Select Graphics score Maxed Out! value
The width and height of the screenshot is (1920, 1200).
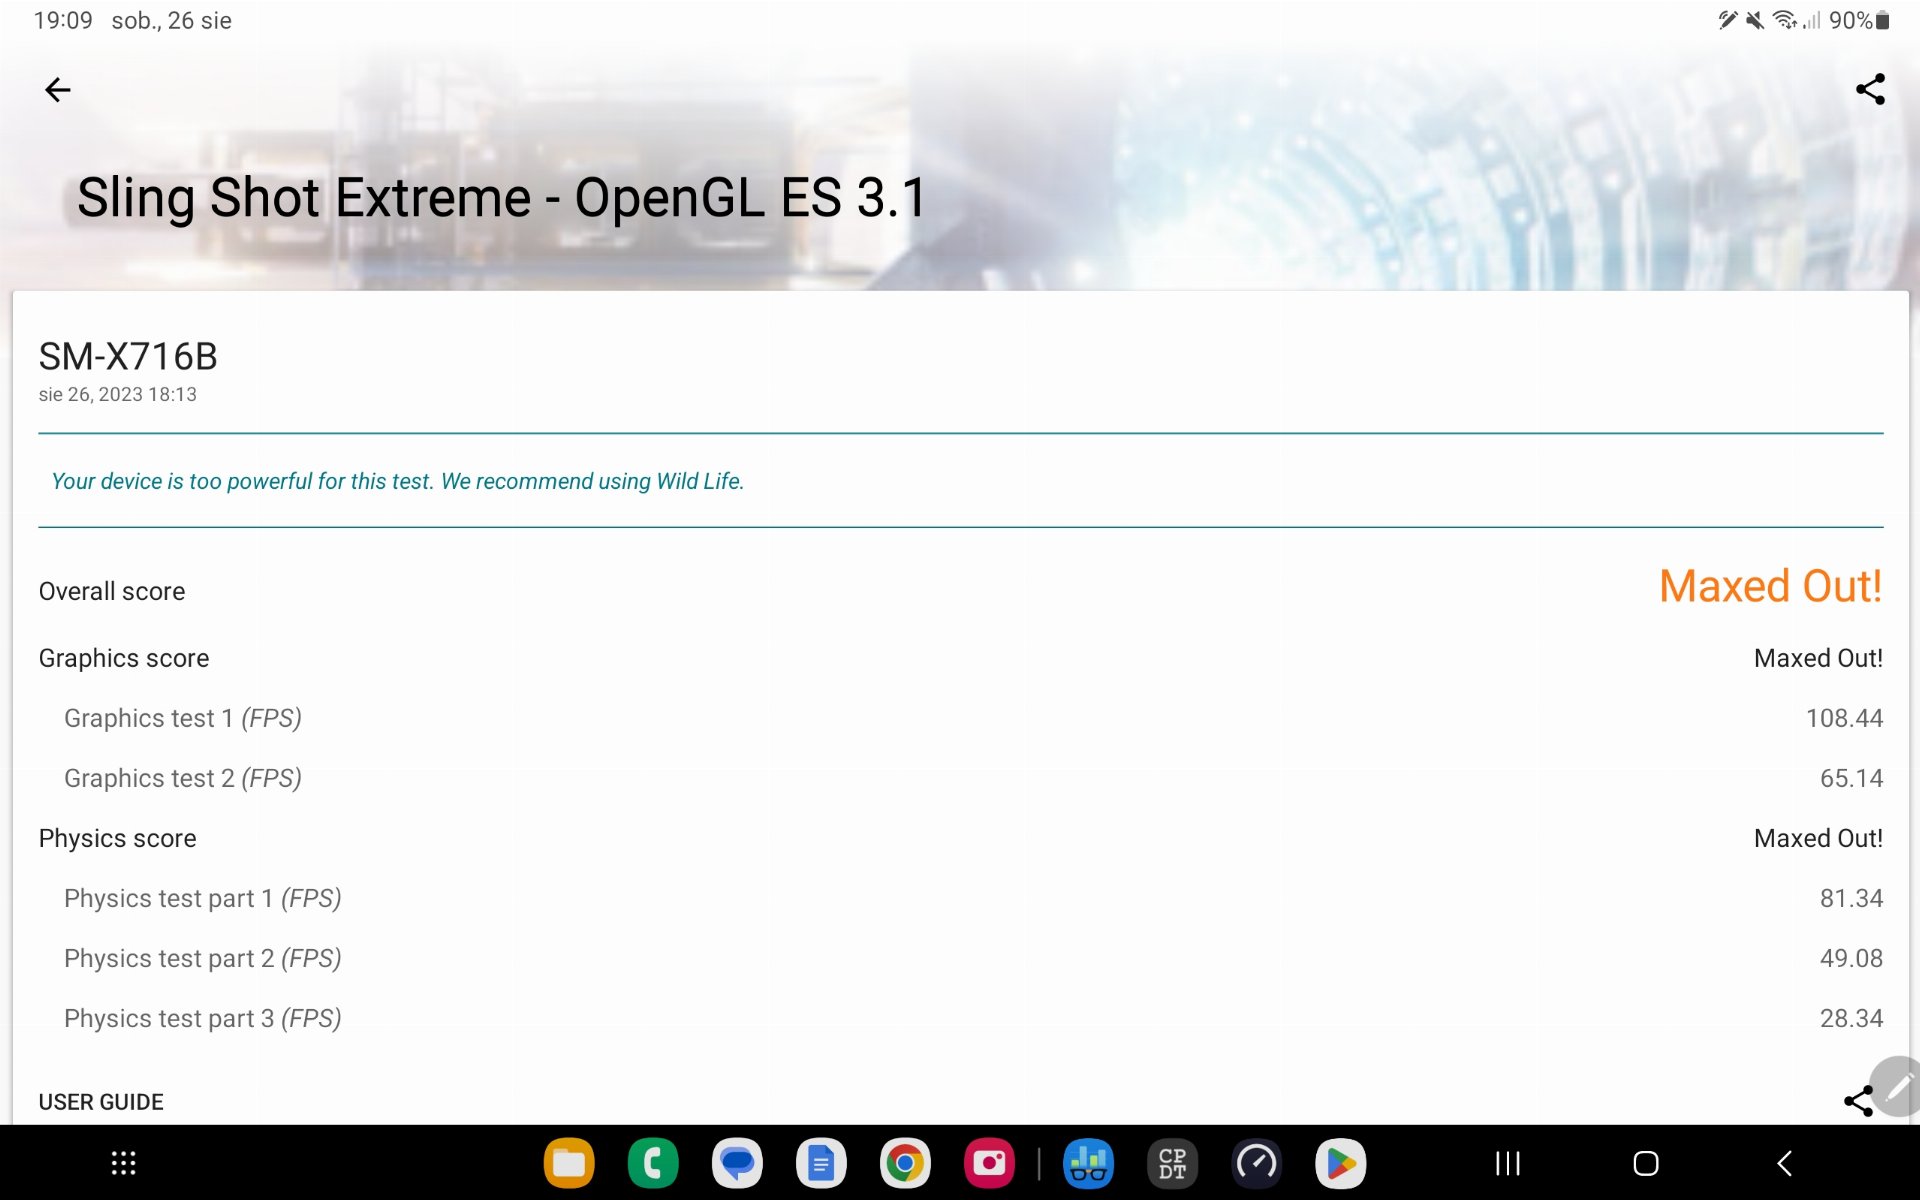(x=1818, y=658)
